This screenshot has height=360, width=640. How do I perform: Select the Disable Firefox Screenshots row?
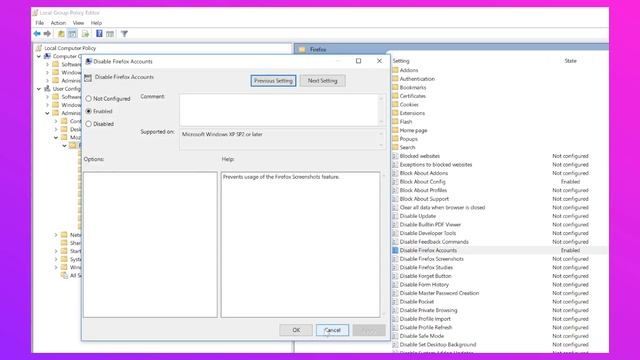tap(499, 259)
